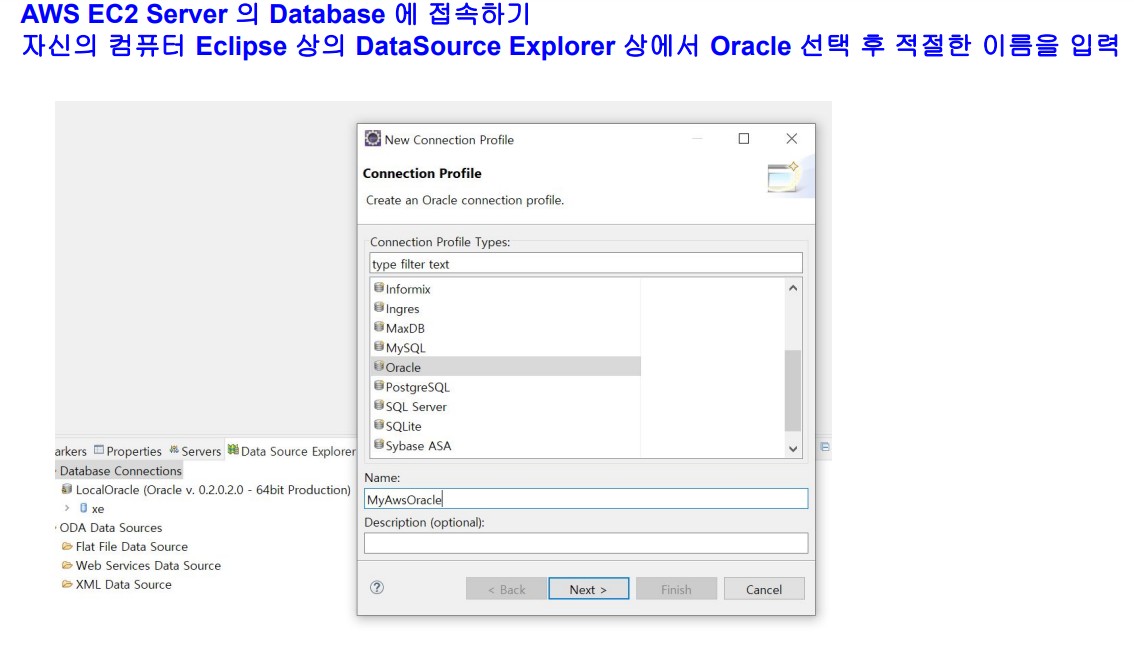Switch to the Properties tab
The image size is (1134, 650).
tap(128, 450)
